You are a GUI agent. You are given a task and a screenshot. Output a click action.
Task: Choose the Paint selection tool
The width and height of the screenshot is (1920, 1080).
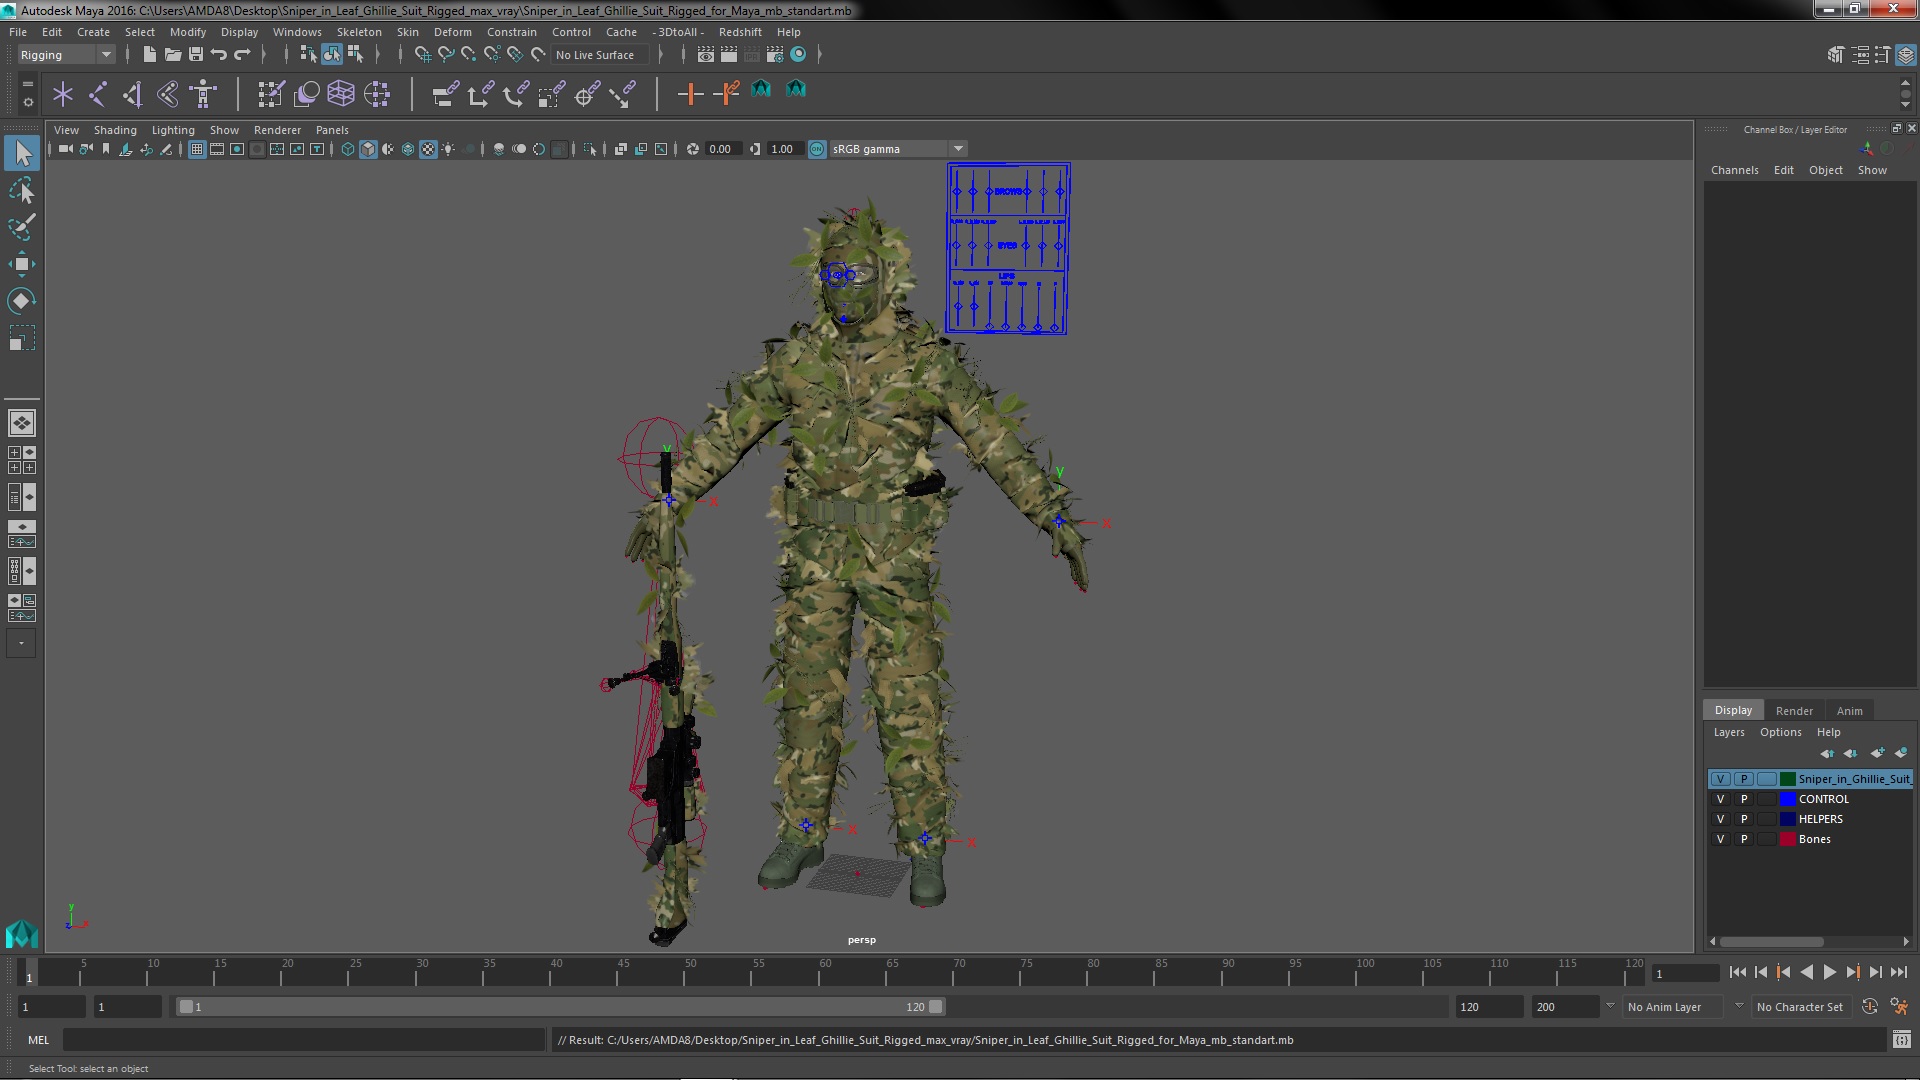[x=22, y=227]
